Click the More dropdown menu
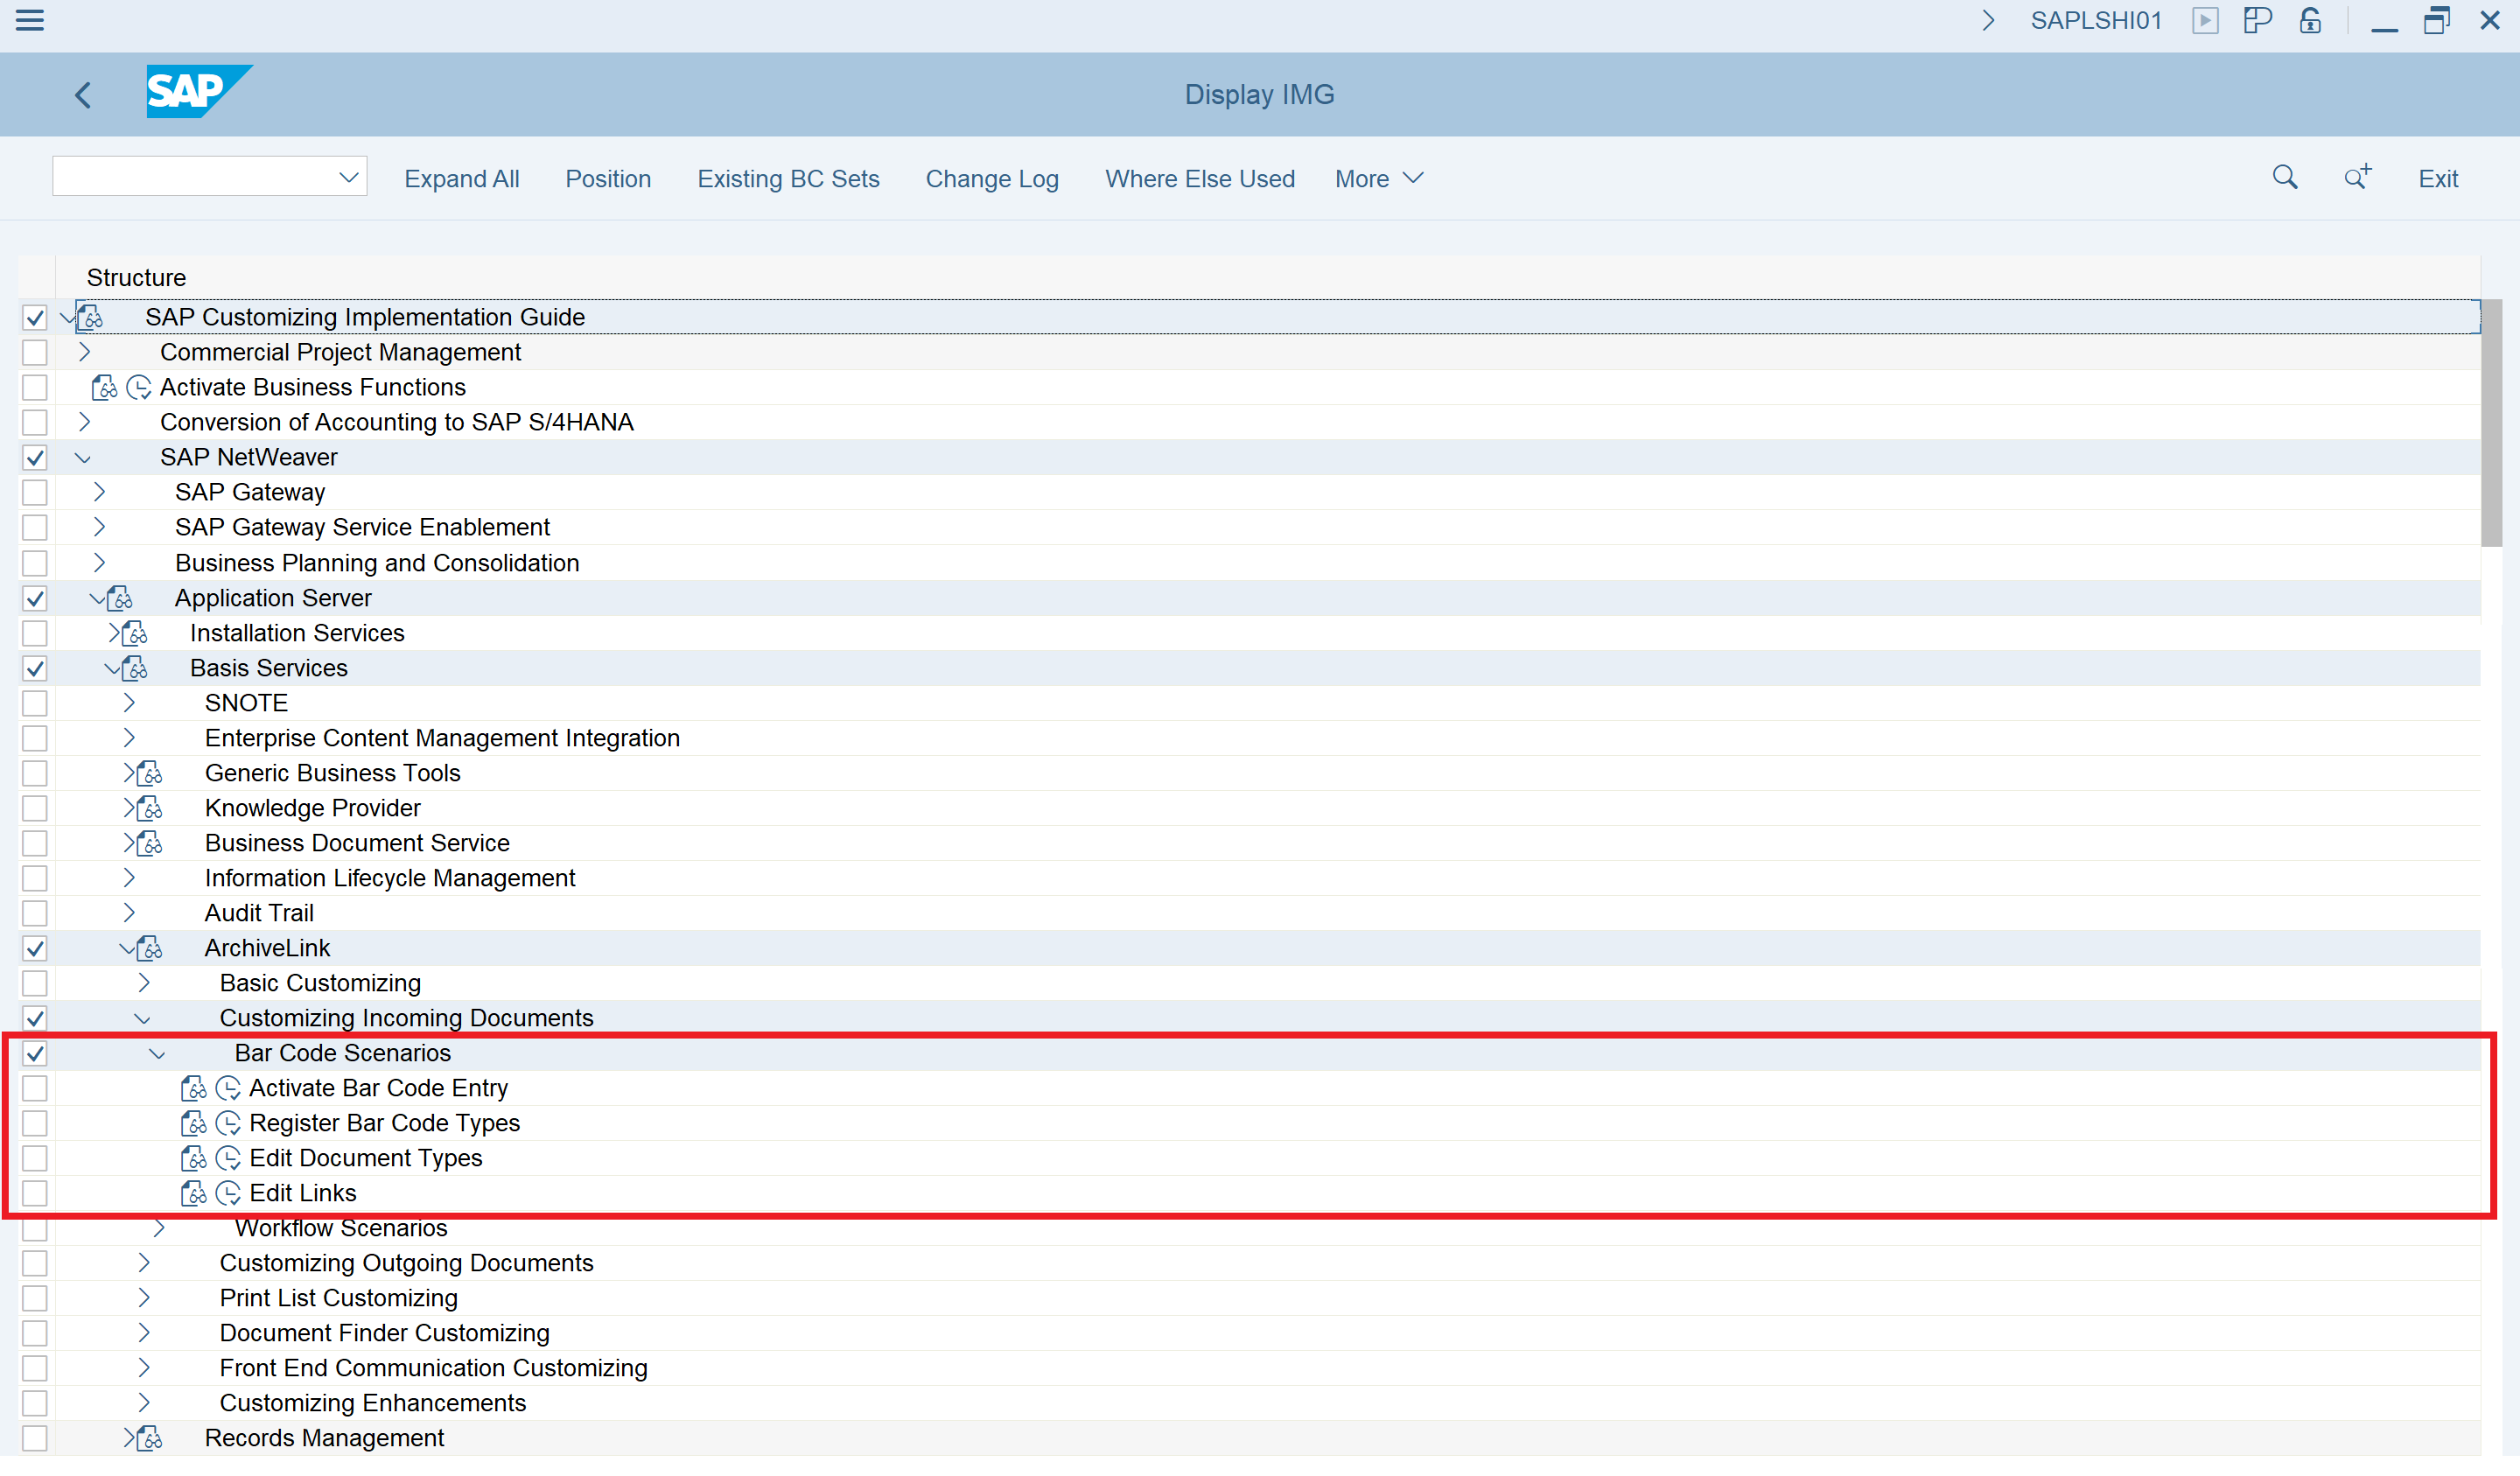 point(1378,178)
